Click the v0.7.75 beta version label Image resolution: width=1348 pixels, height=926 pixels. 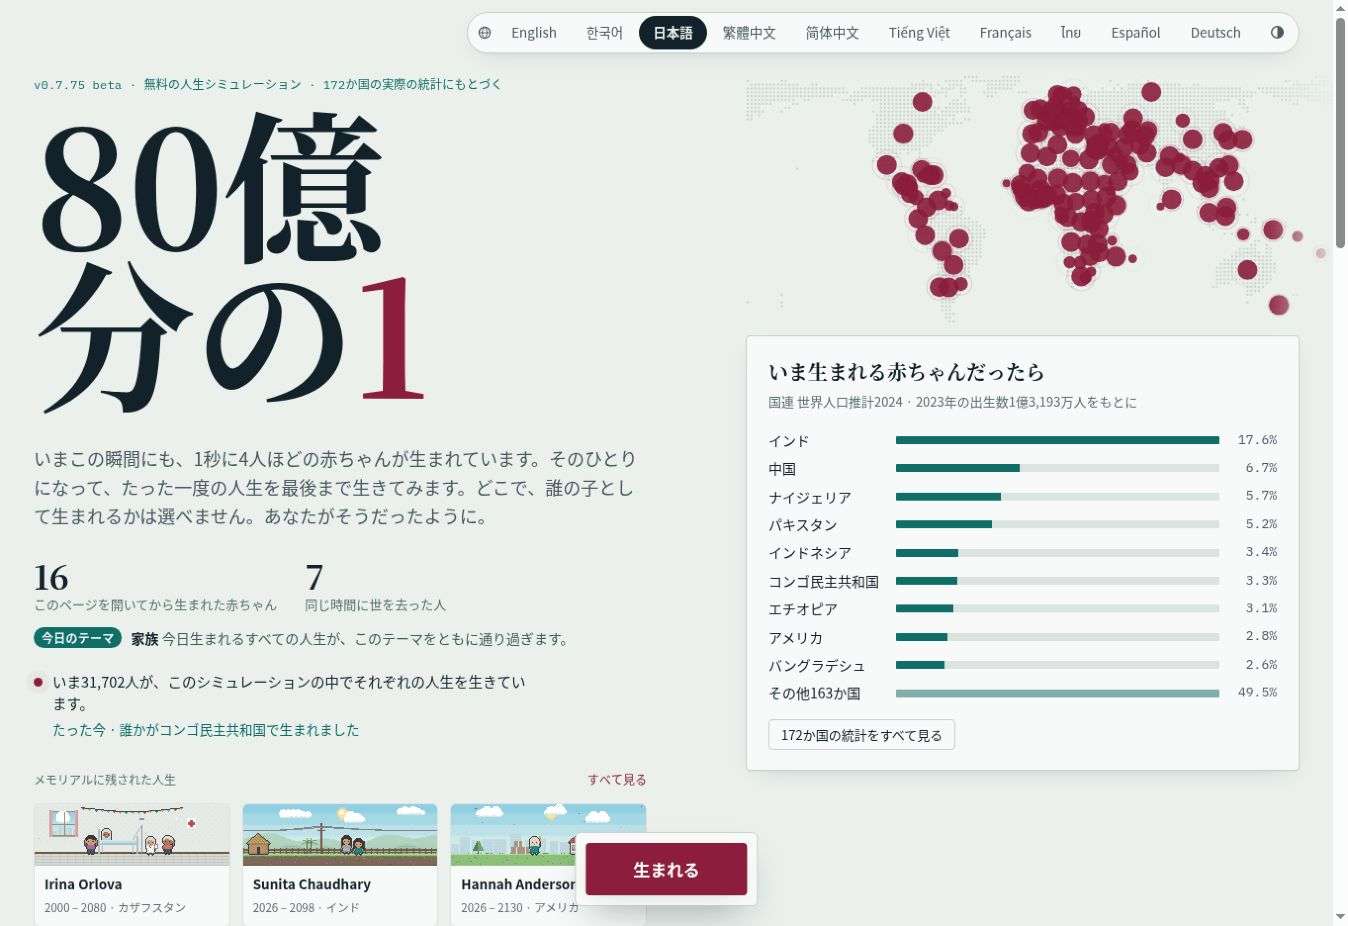point(78,85)
